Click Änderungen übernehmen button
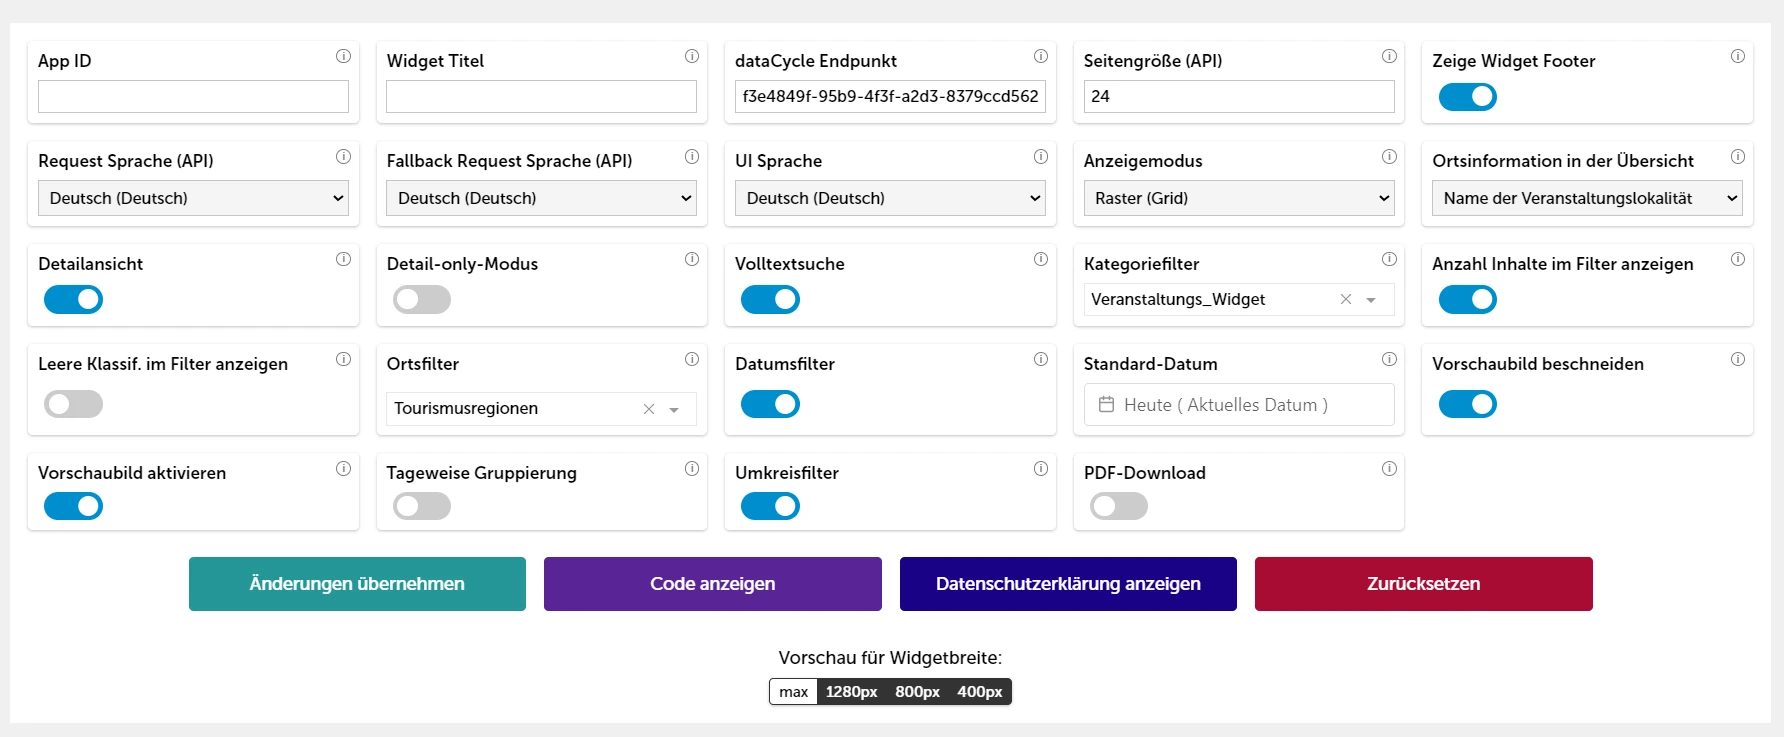This screenshot has width=1784, height=737. (x=357, y=584)
